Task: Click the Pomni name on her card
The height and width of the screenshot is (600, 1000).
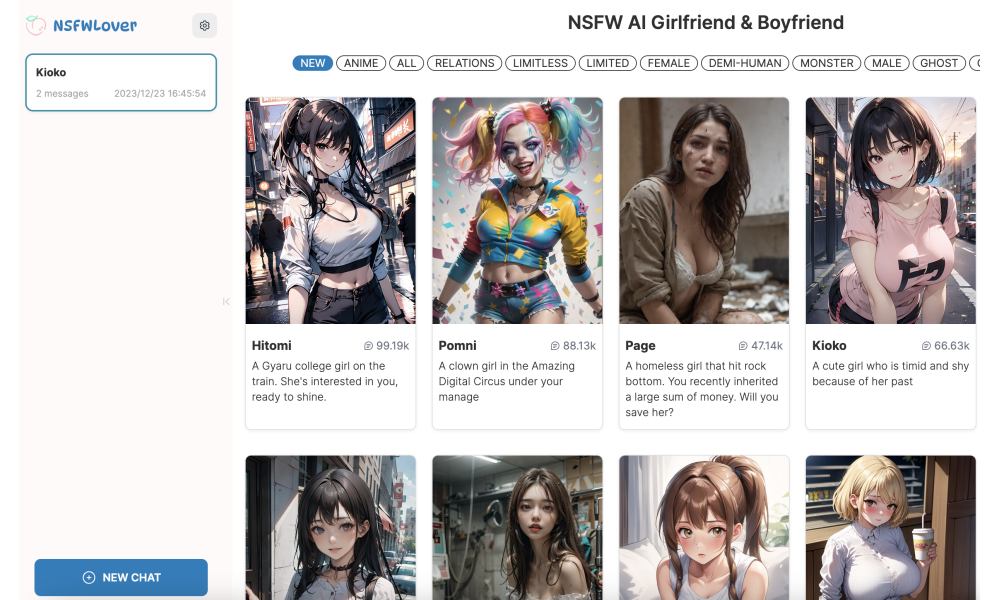Action: [457, 346]
